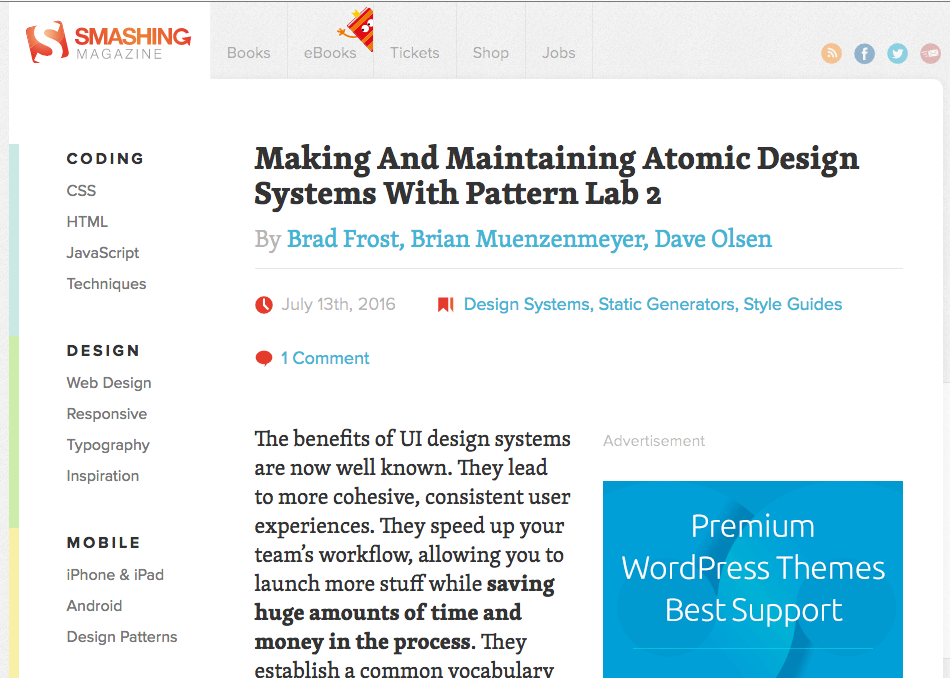
Task: Click the red clock date icon
Action: click(x=264, y=304)
